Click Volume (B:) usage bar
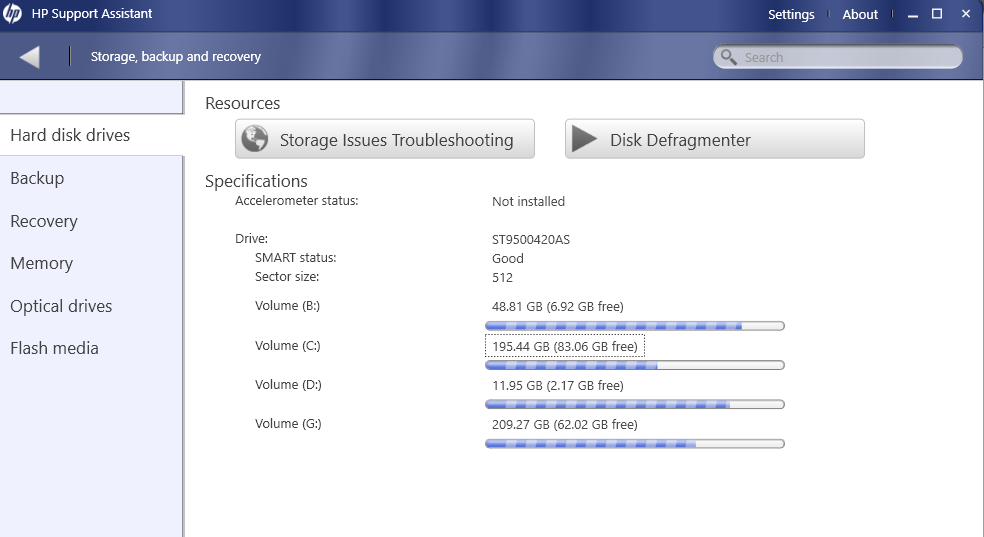Screen dimensions: 984x537 pyautogui.click(x=634, y=326)
